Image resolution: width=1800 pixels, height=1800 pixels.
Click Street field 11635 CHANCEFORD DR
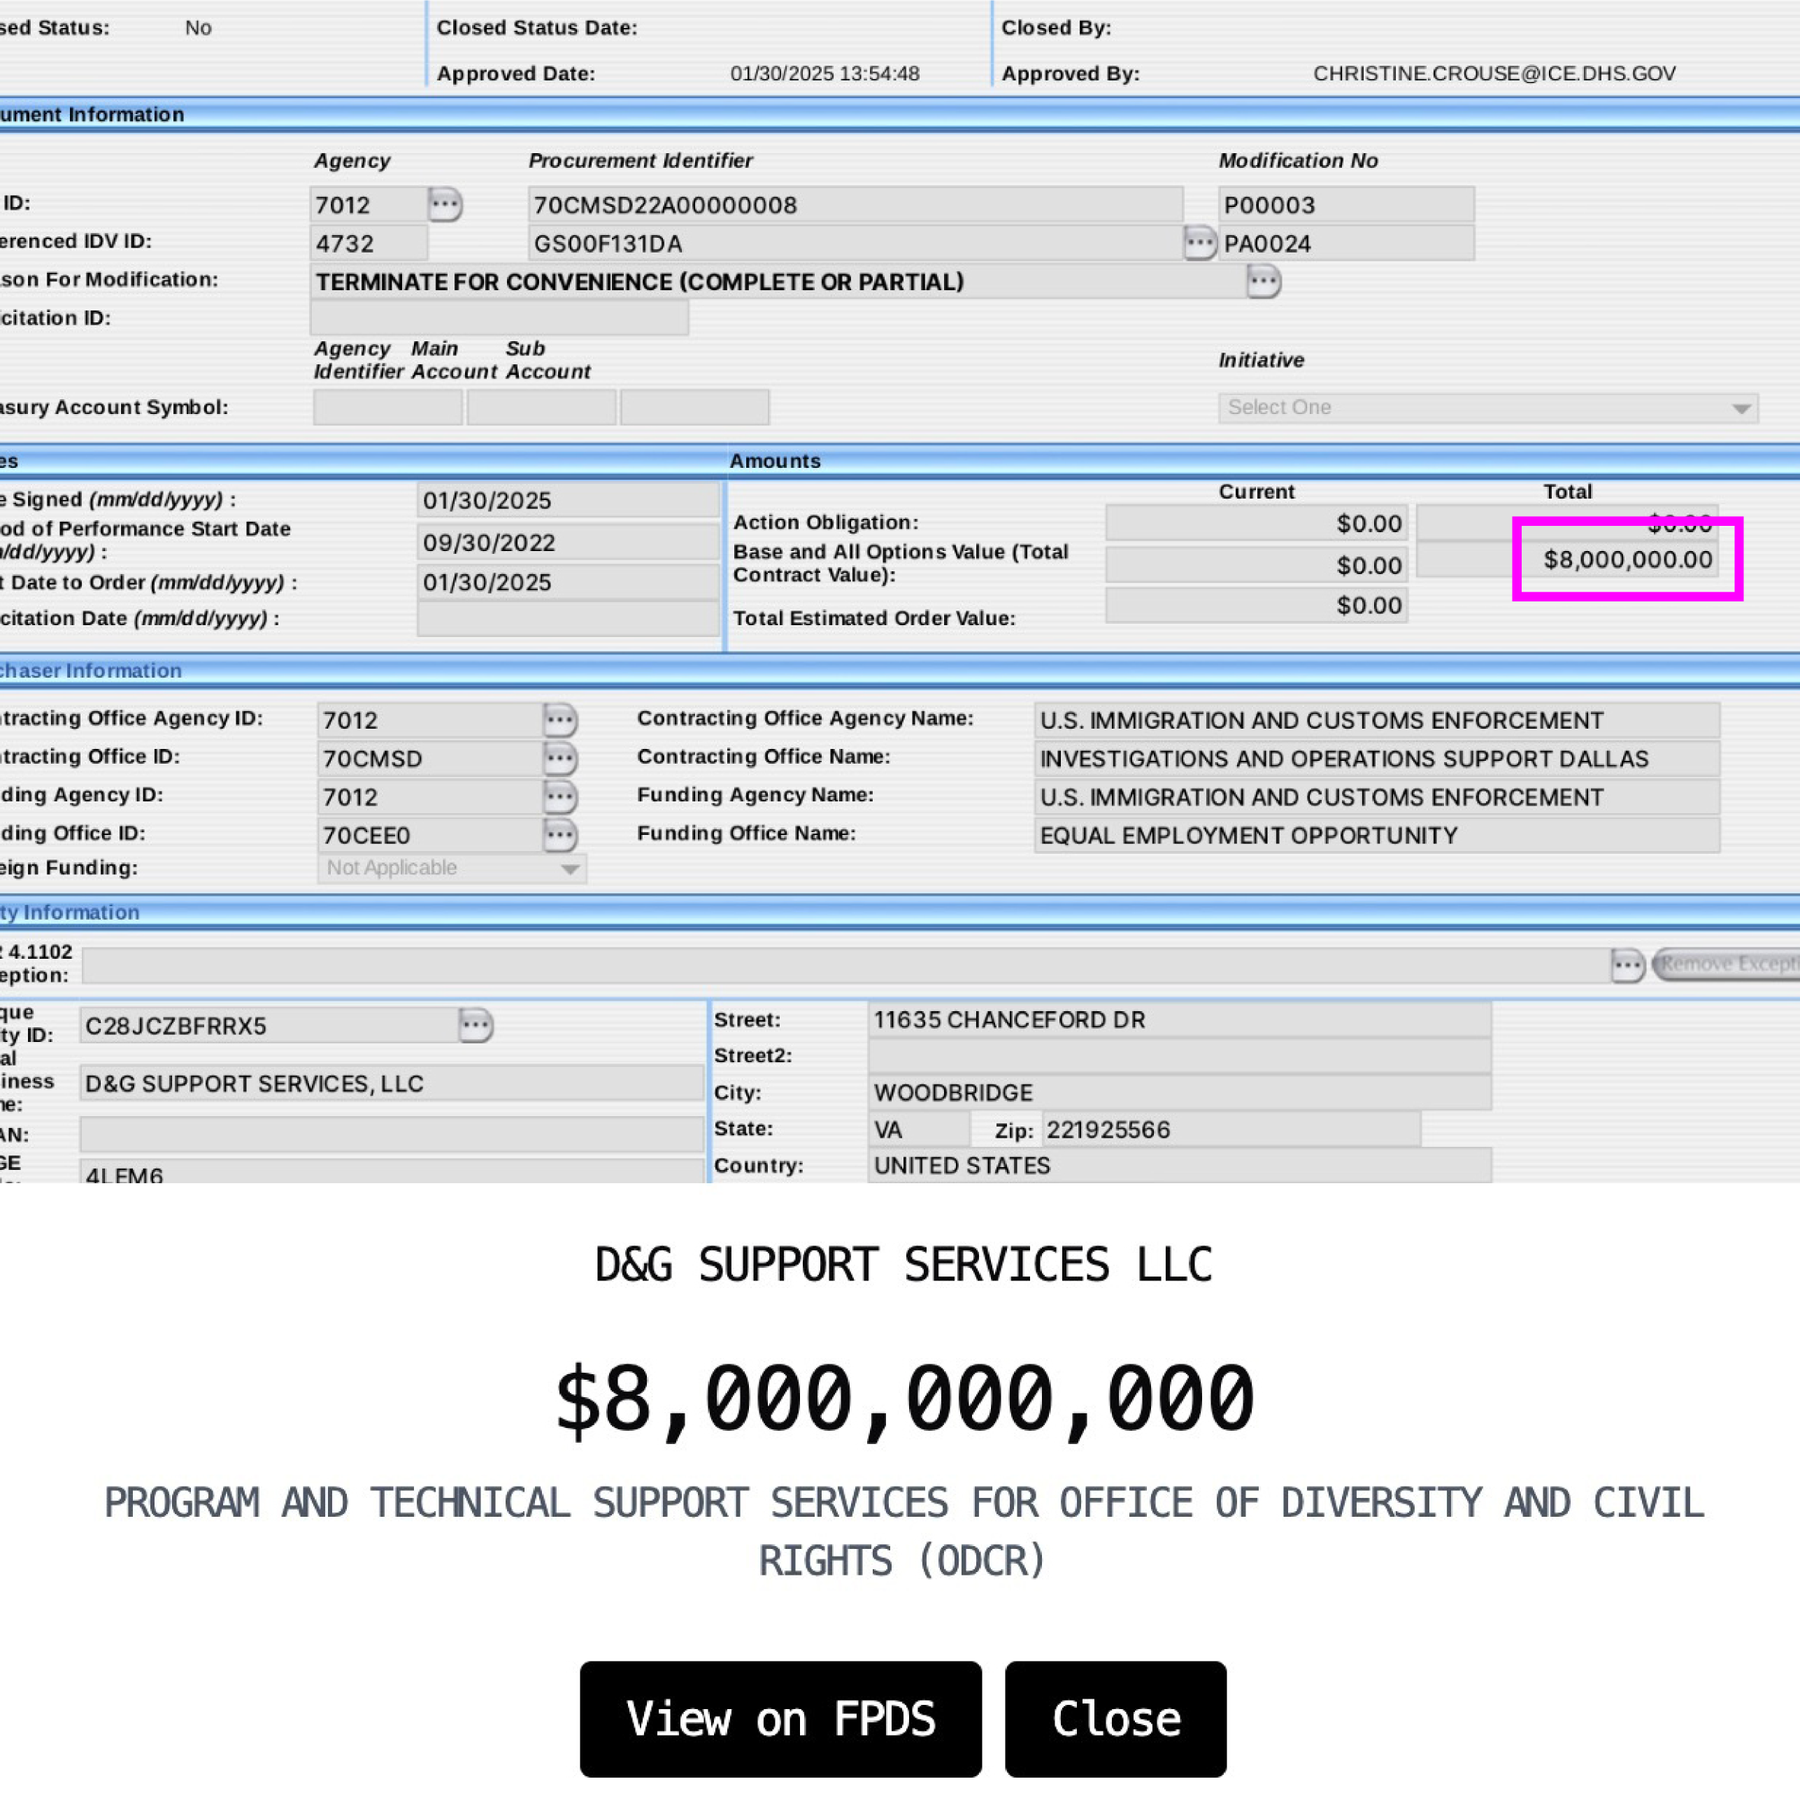(1179, 1020)
